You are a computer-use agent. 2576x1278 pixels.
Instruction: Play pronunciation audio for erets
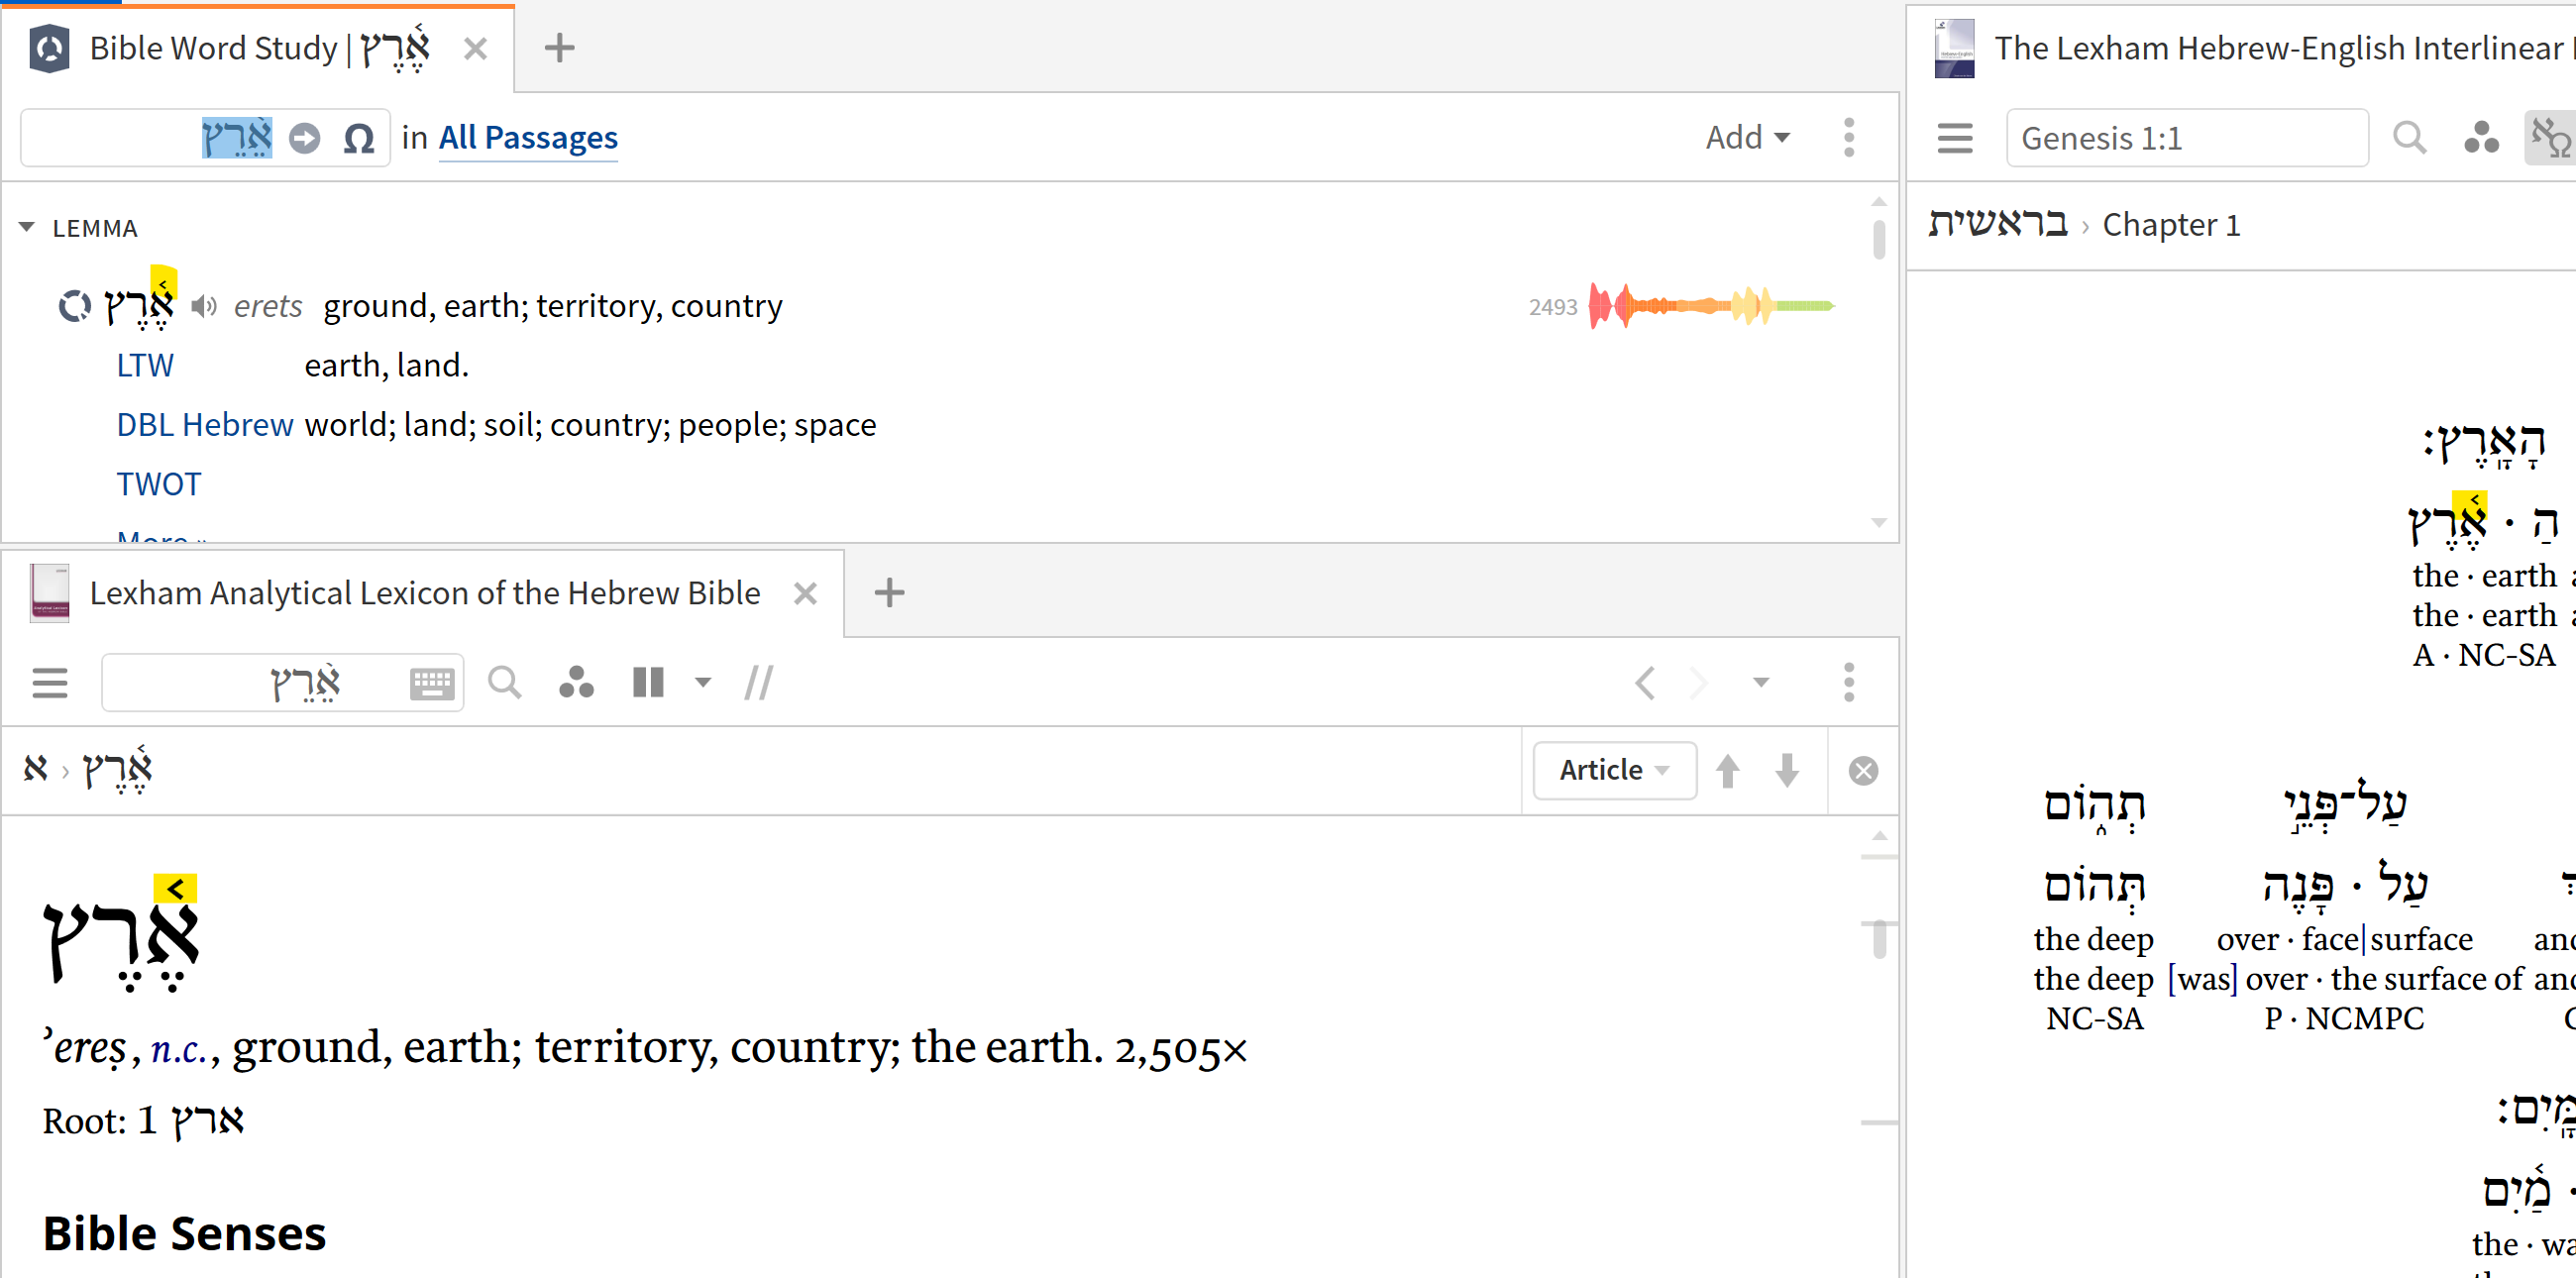(x=204, y=306)
